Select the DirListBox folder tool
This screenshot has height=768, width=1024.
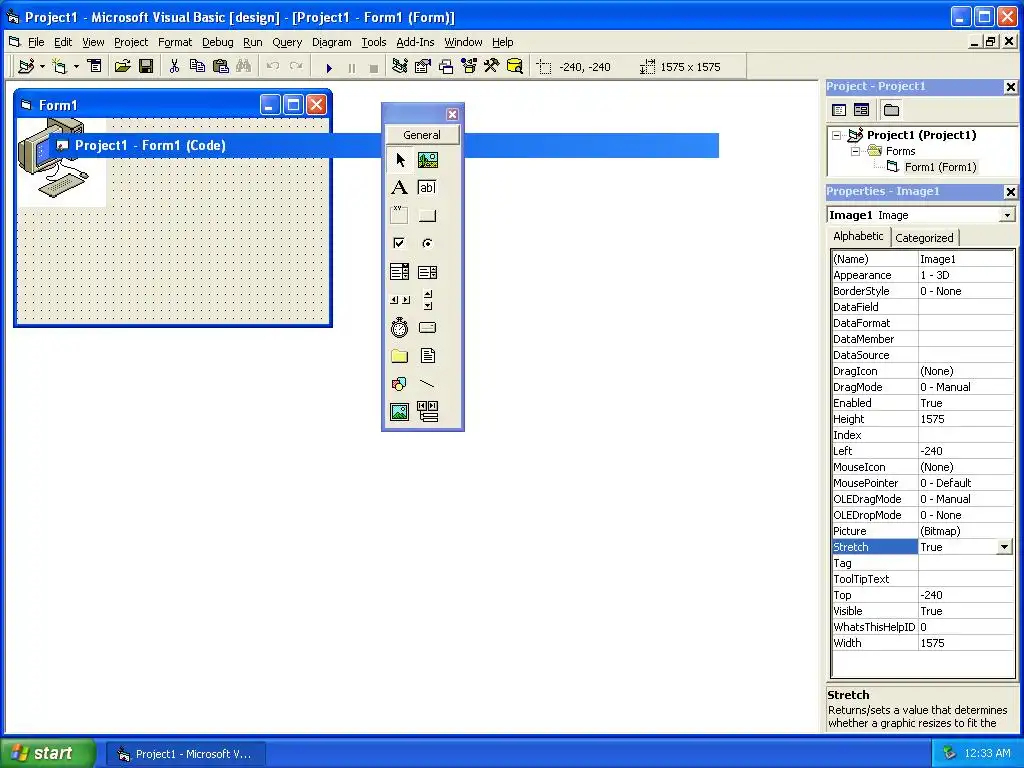tap(400, 356)
